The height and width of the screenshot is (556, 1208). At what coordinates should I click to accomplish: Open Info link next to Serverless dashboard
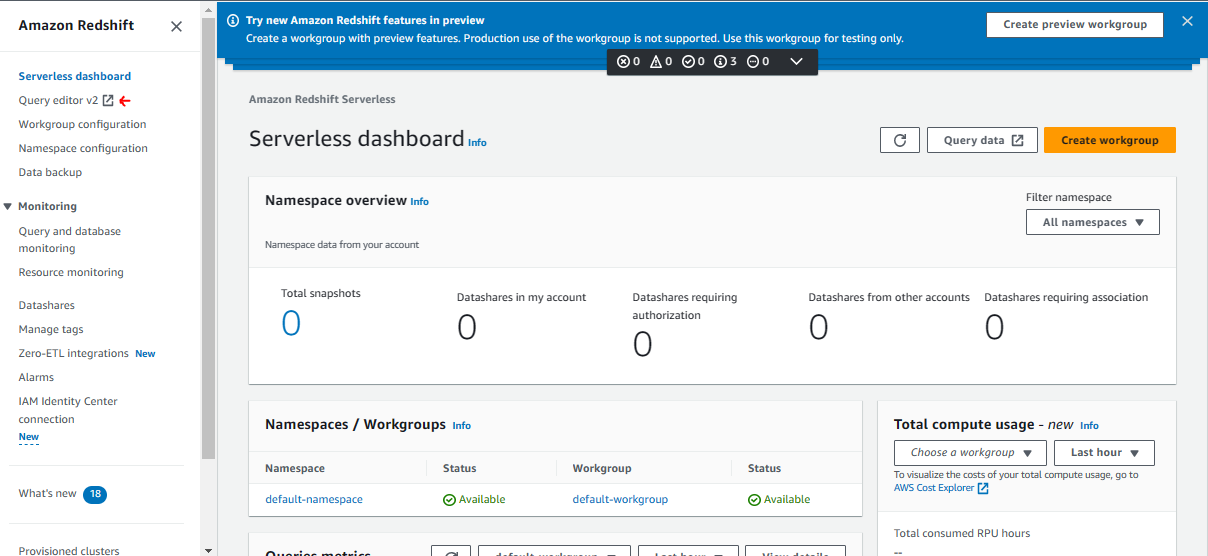(x=478, y=143)
